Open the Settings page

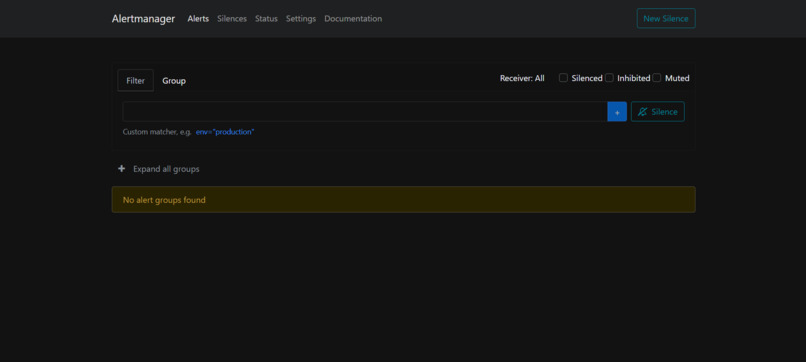point(301,19)
